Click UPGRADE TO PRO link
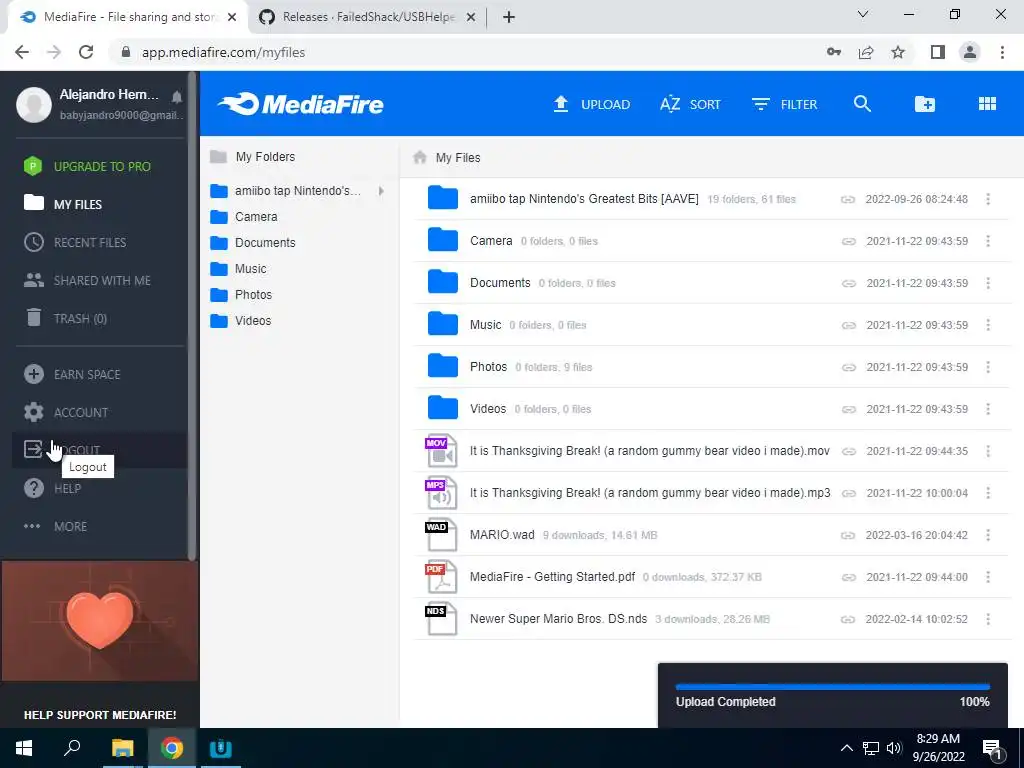This screenshot has height=768, width=1024. coord(87,167)
